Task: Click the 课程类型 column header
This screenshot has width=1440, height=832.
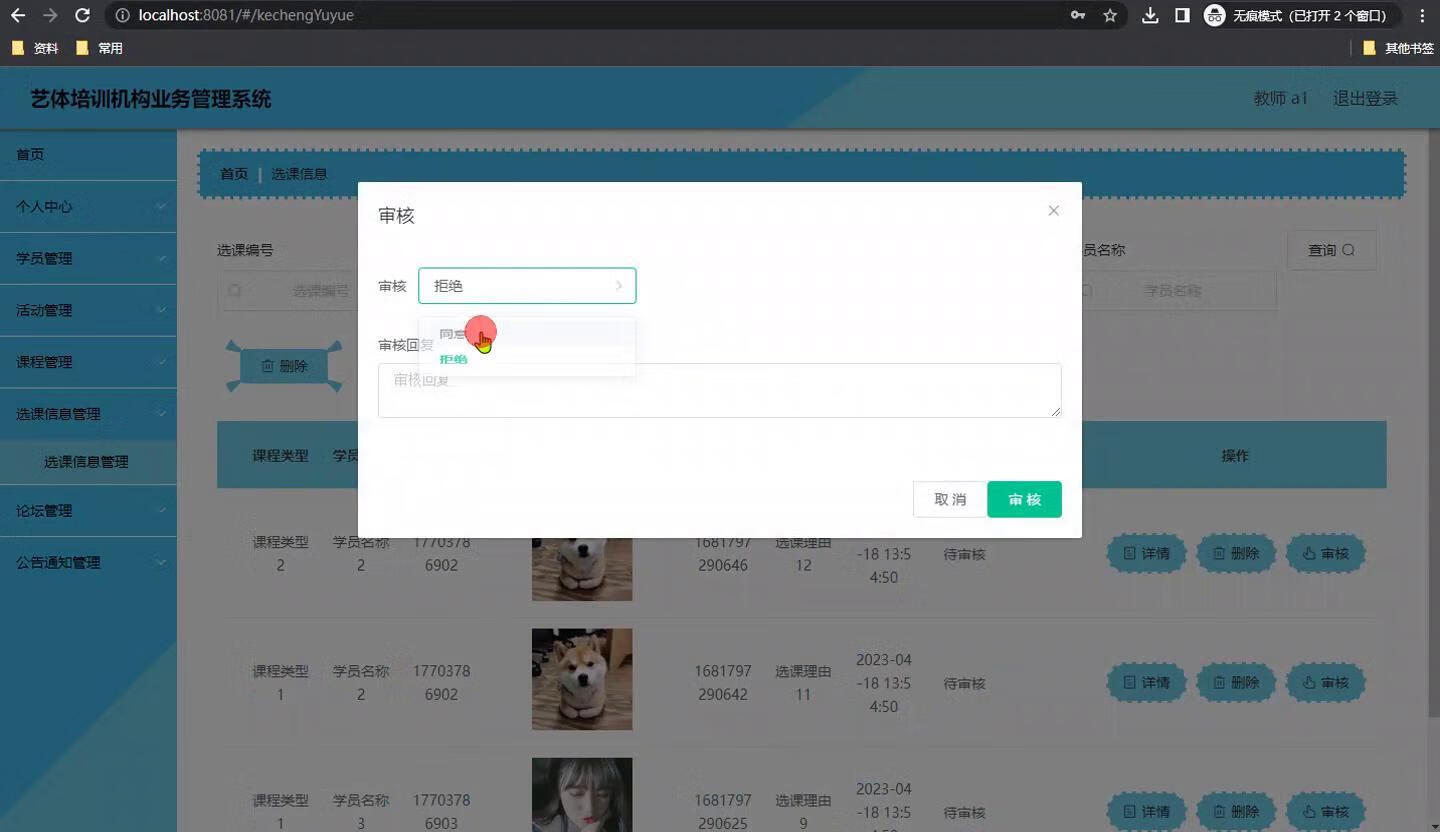Action: point(280,456)
